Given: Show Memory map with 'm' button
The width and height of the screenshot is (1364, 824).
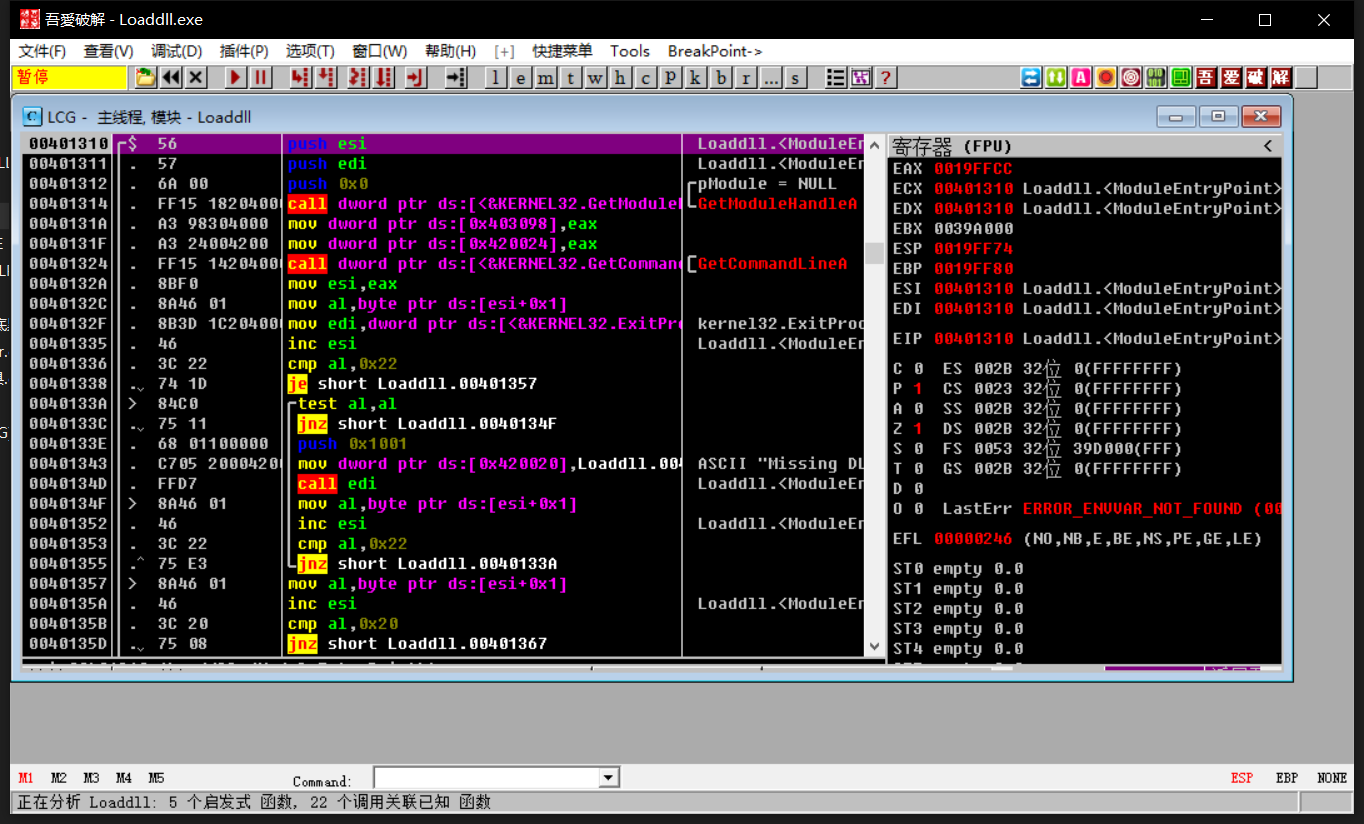Looking at the screenshot, I should 547,78.
